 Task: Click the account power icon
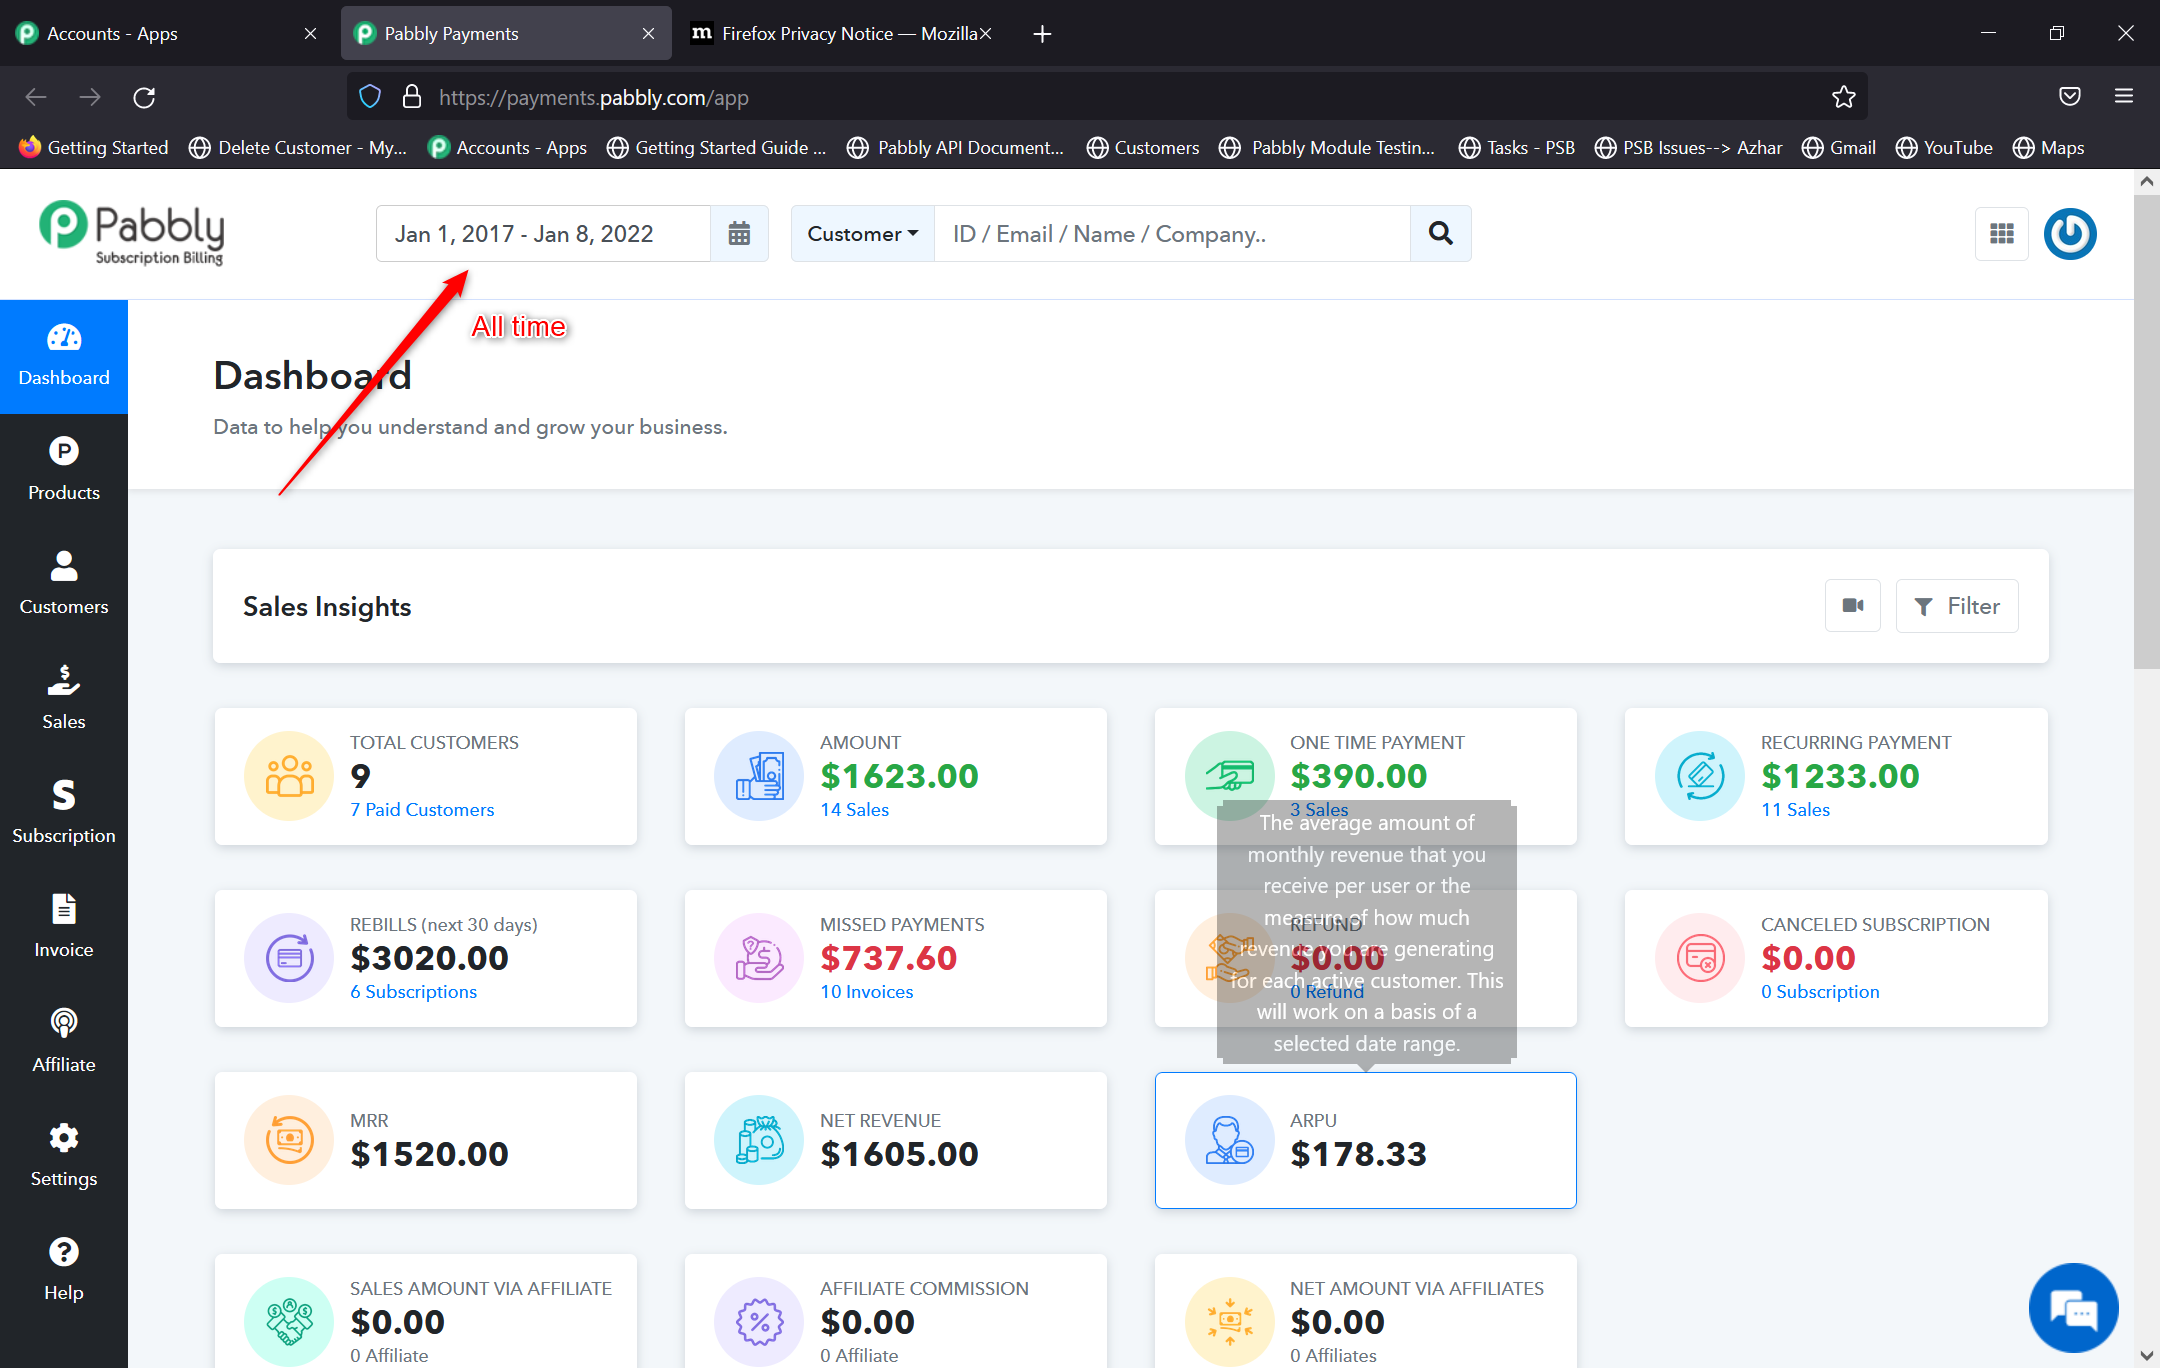(2070, 234)
